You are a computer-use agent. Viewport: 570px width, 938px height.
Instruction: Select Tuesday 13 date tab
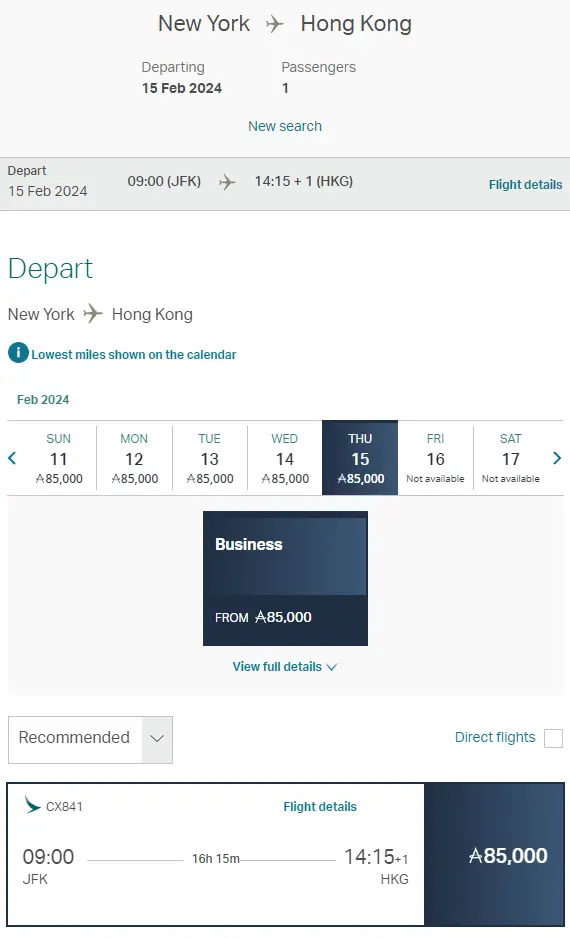coord(209,458)
